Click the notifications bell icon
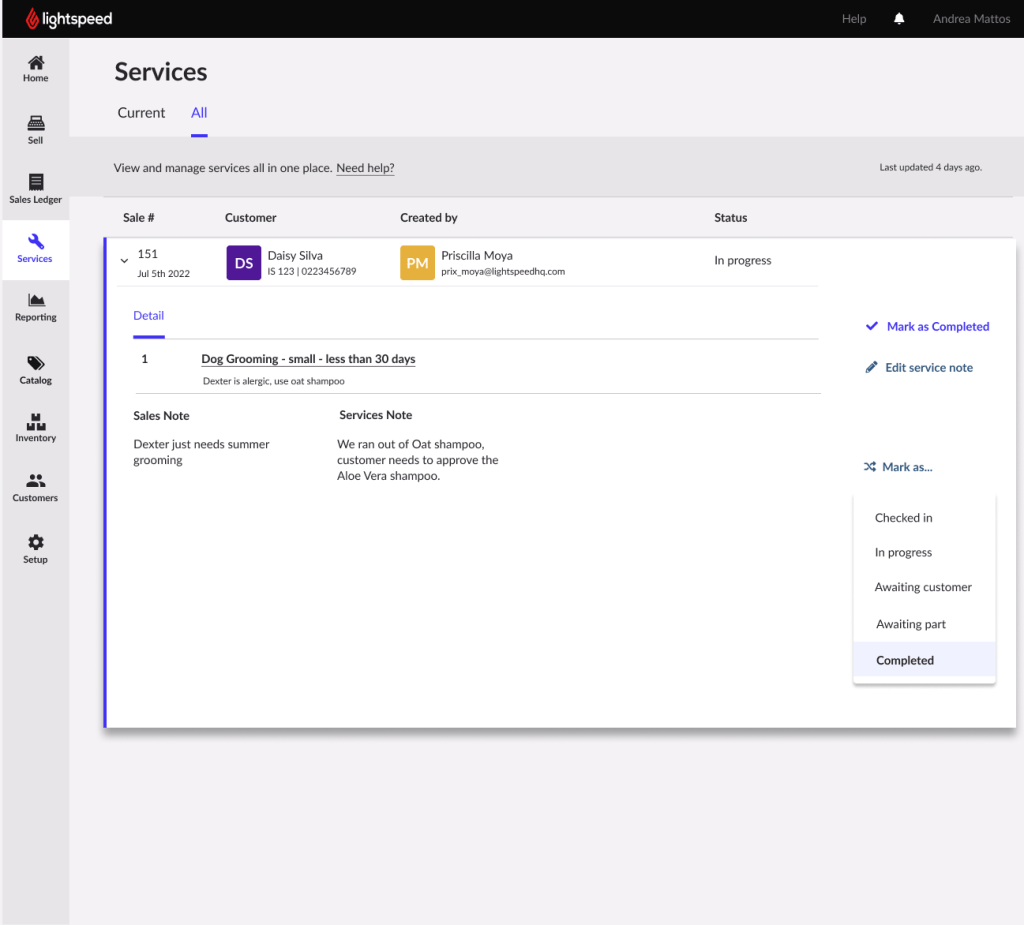The height and width of the screenshot is (925, 1024). click(899, 19)
